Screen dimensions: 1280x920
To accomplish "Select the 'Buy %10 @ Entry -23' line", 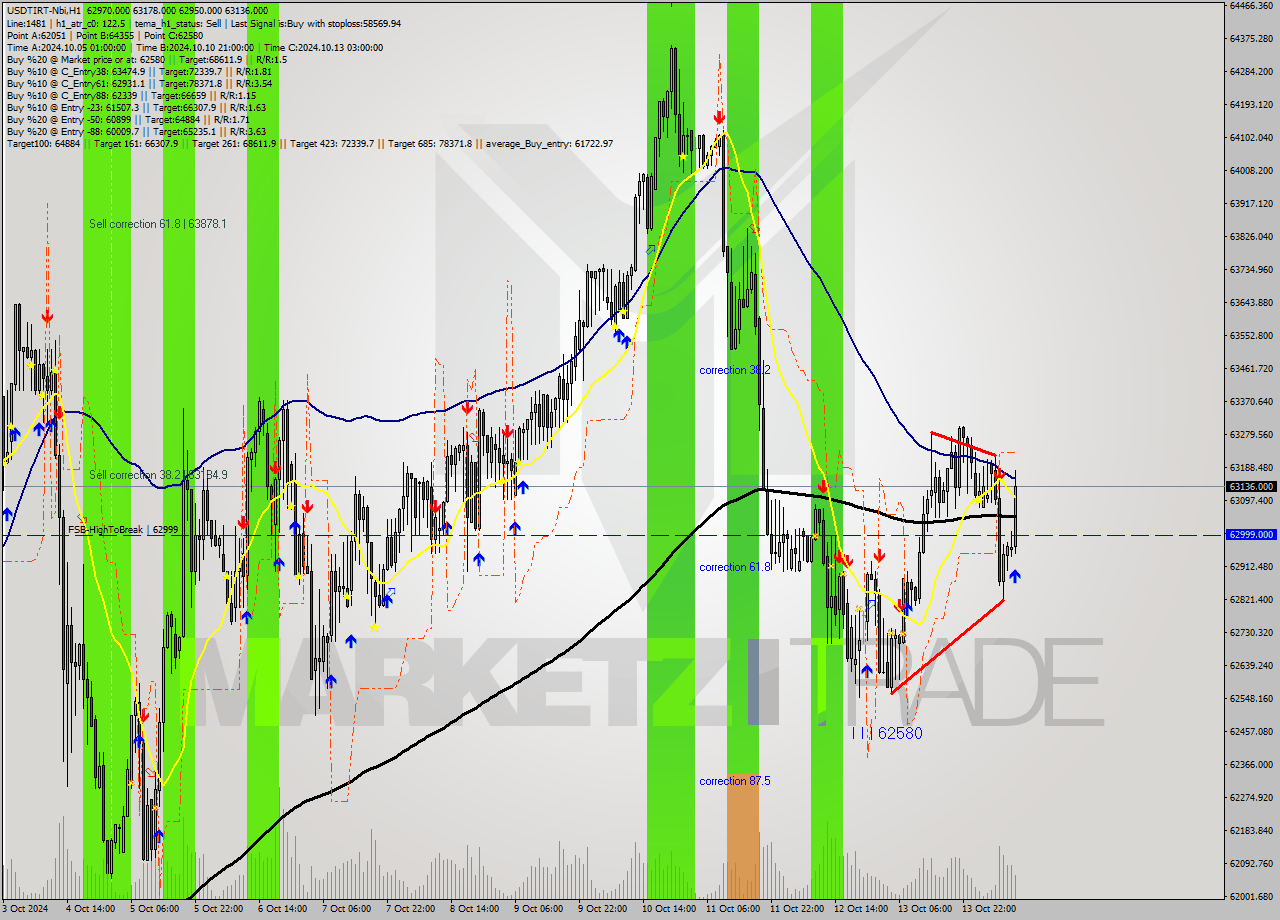I will click(x=136, y=107).
